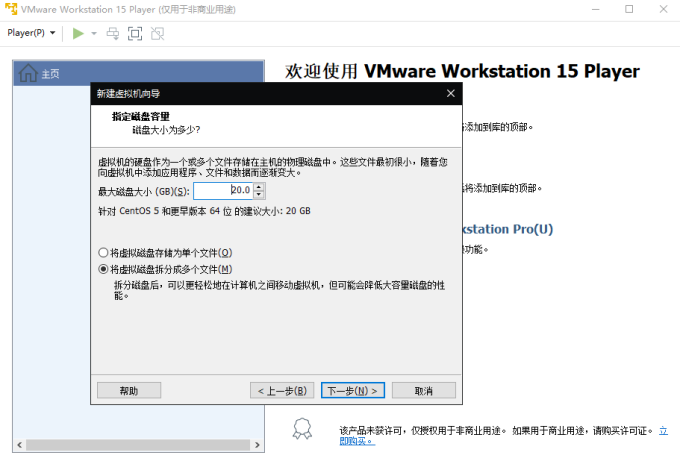The image size is (680, 464).
Task: Expand the power options arrow beside play
Action: [94, 33]
